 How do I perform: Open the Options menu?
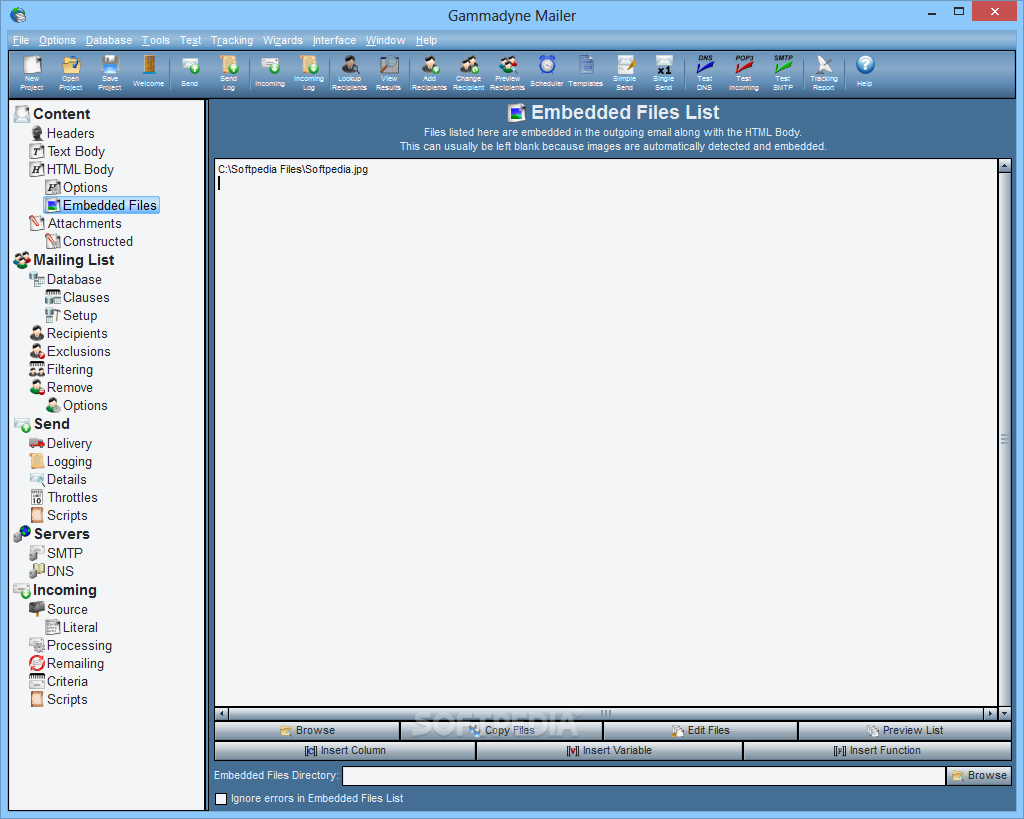[57, 40]
